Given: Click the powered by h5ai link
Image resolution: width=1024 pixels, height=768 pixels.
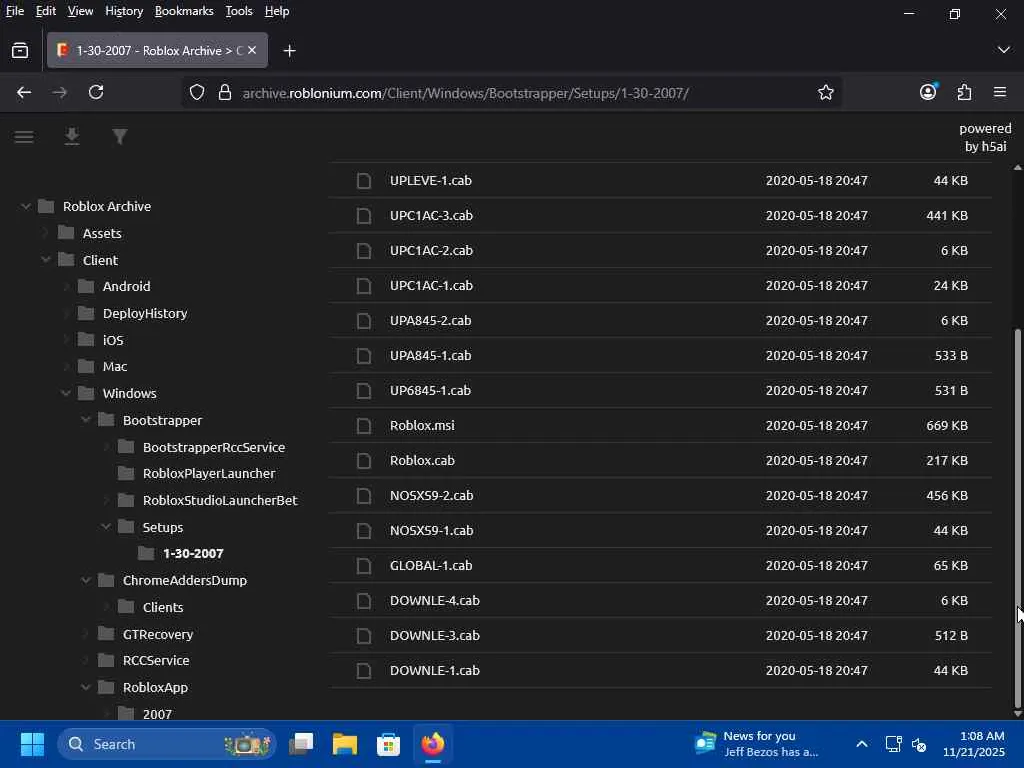Looking at the screenshot, I should pos(985,137).
